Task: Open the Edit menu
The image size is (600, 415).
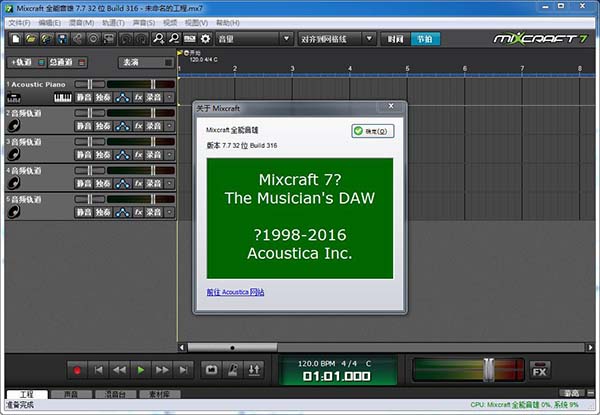Action: (x=50, y=23)
